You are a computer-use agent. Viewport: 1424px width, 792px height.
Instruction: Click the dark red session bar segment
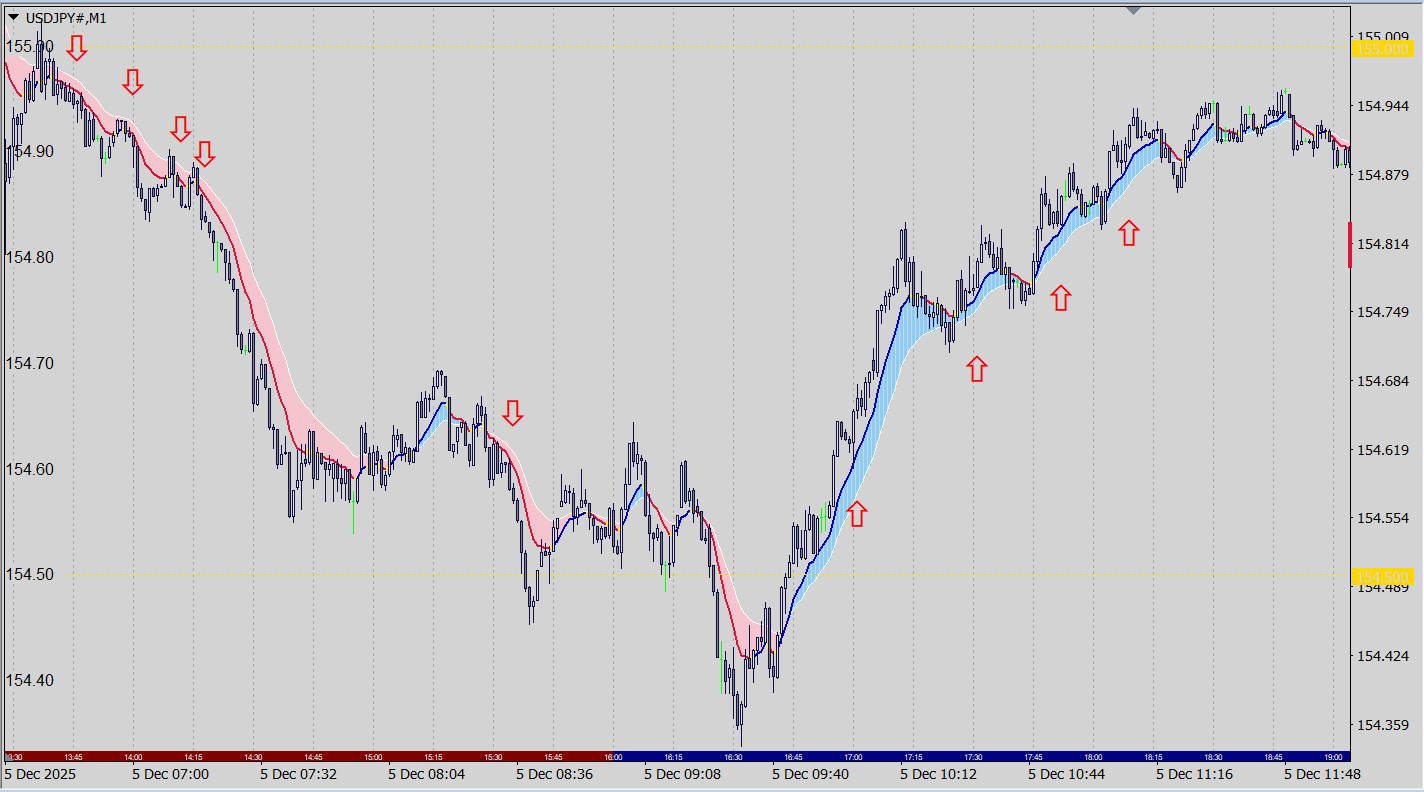300,757
